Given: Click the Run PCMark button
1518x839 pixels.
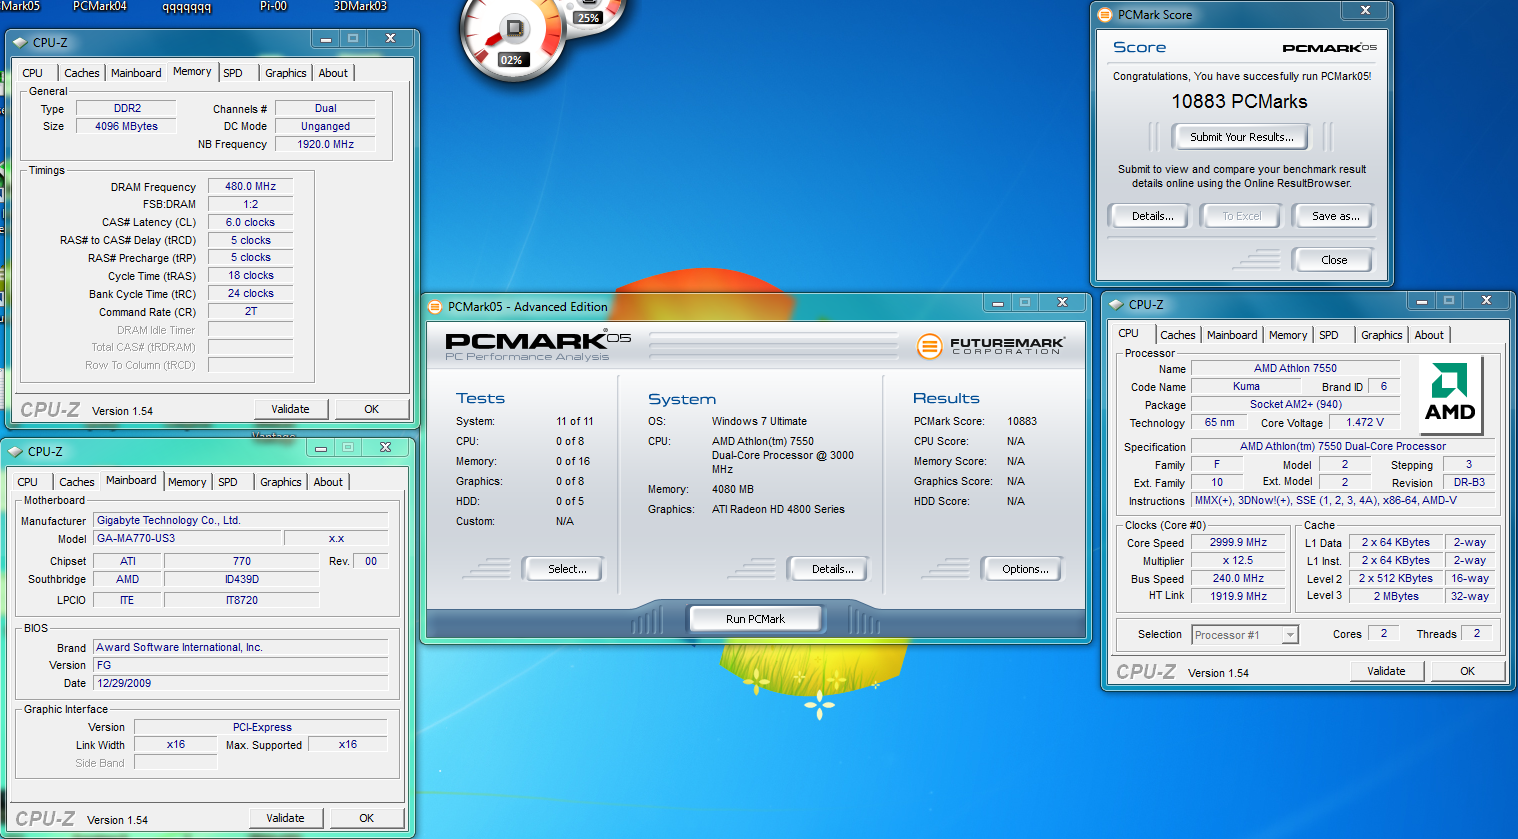Looking at the screenshot, I should click(x=755, y=619).
